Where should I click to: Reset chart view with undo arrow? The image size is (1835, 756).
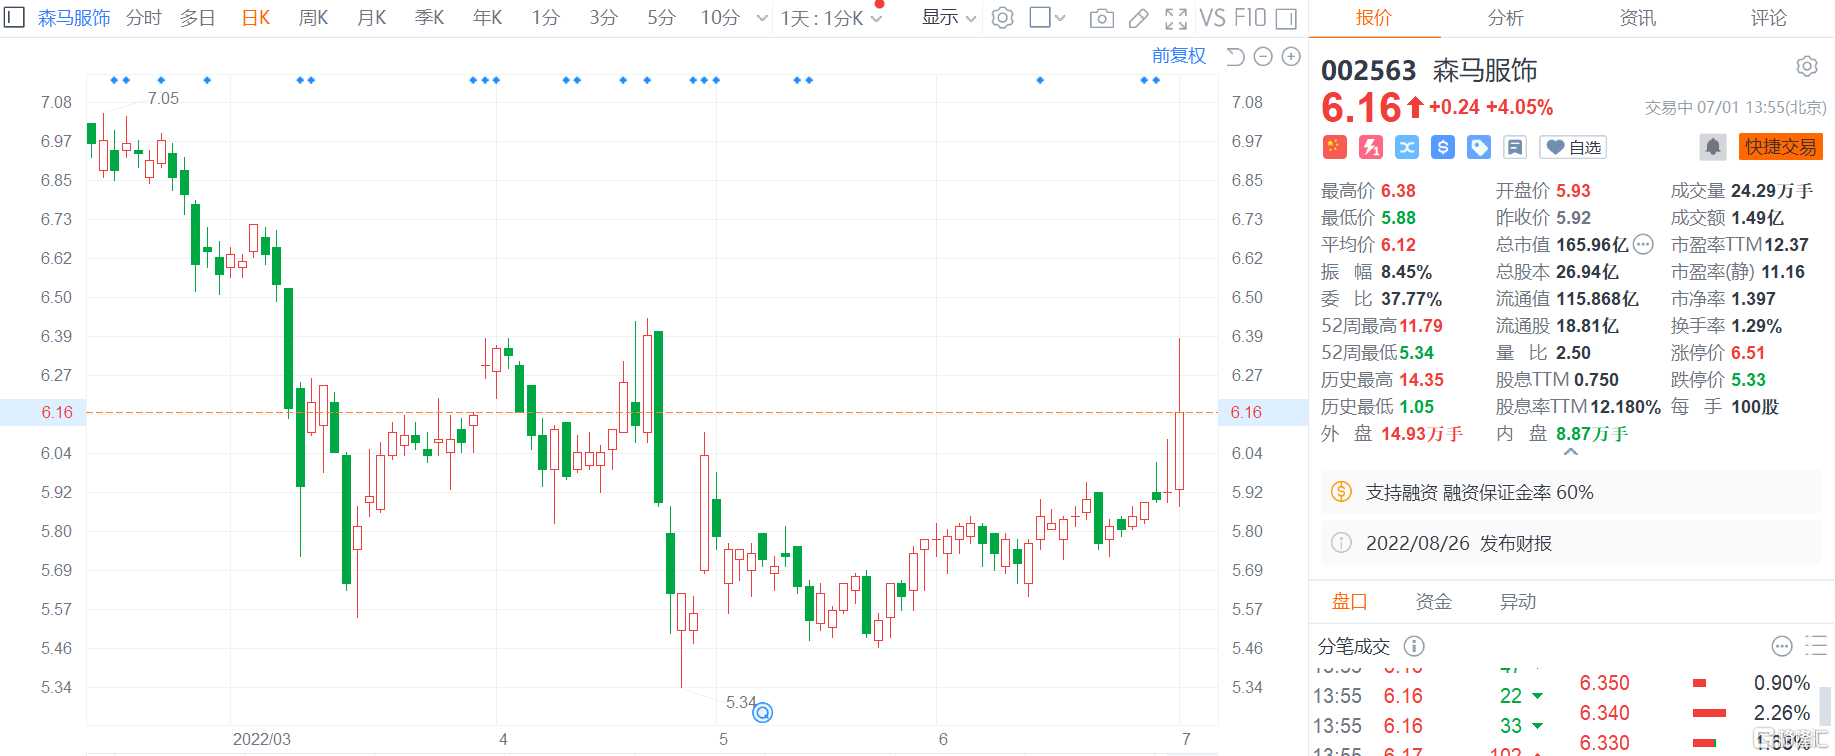tap(1235, 57)
